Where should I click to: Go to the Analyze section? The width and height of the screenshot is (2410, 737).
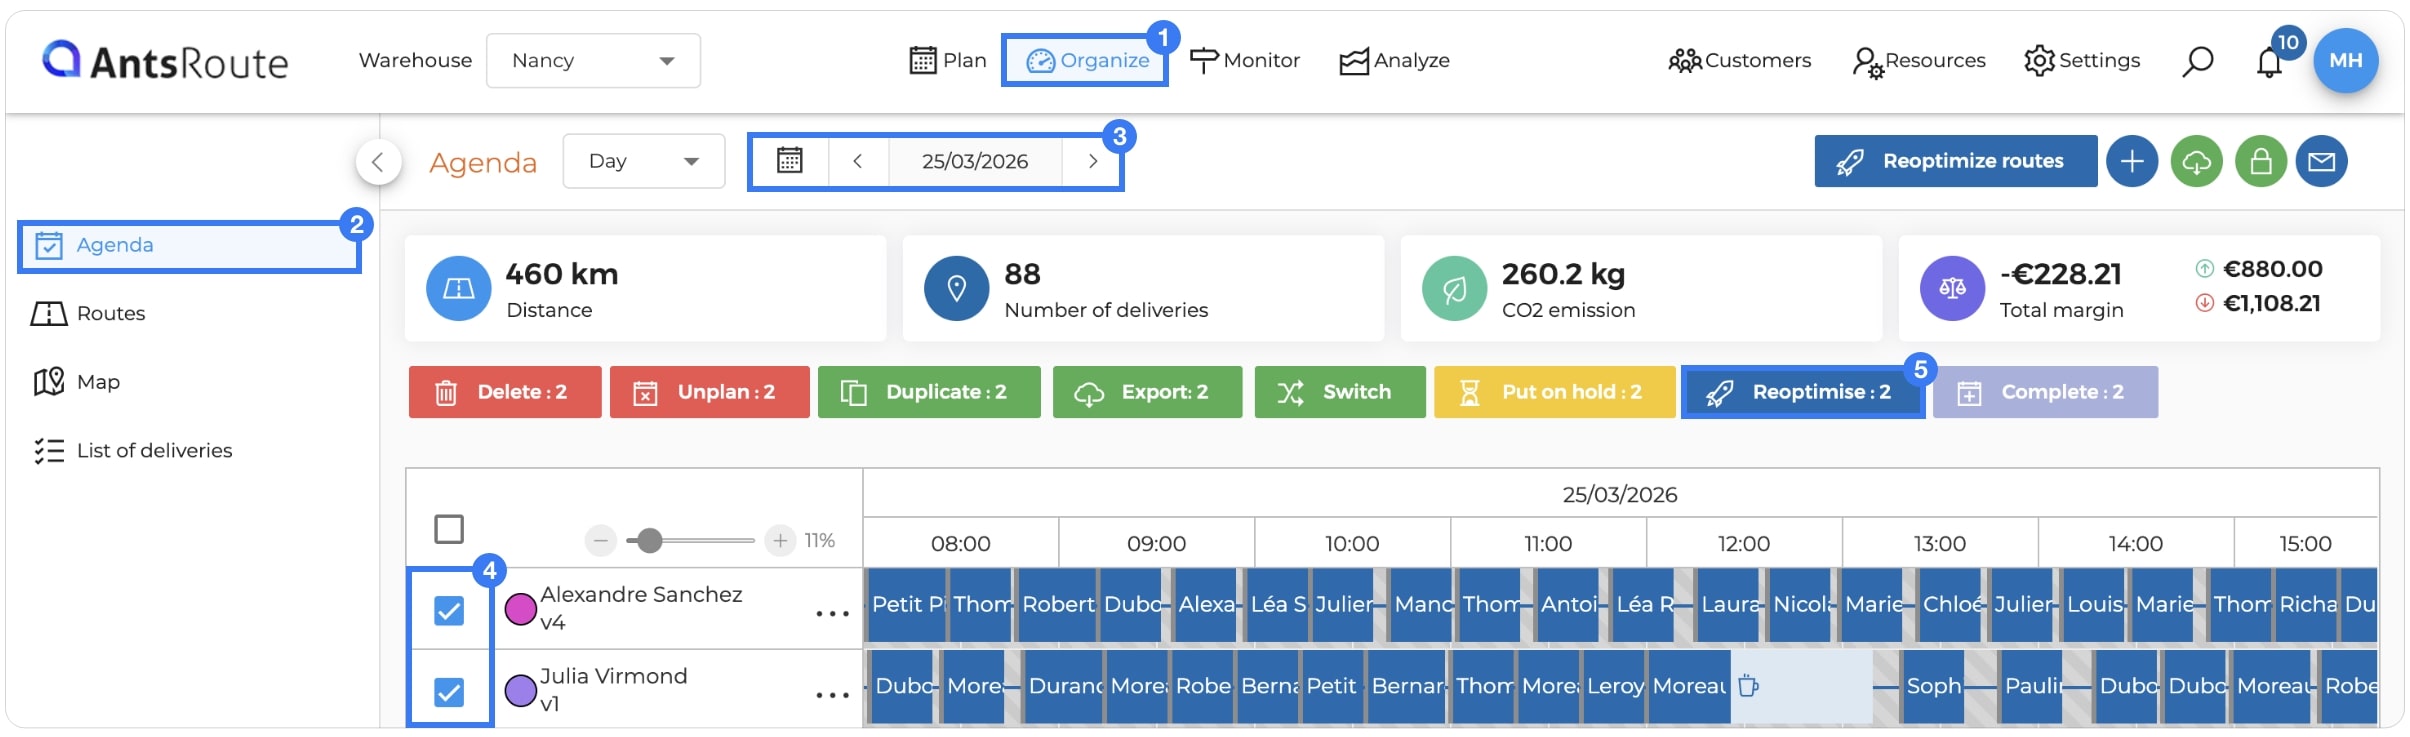(1395, 60)
